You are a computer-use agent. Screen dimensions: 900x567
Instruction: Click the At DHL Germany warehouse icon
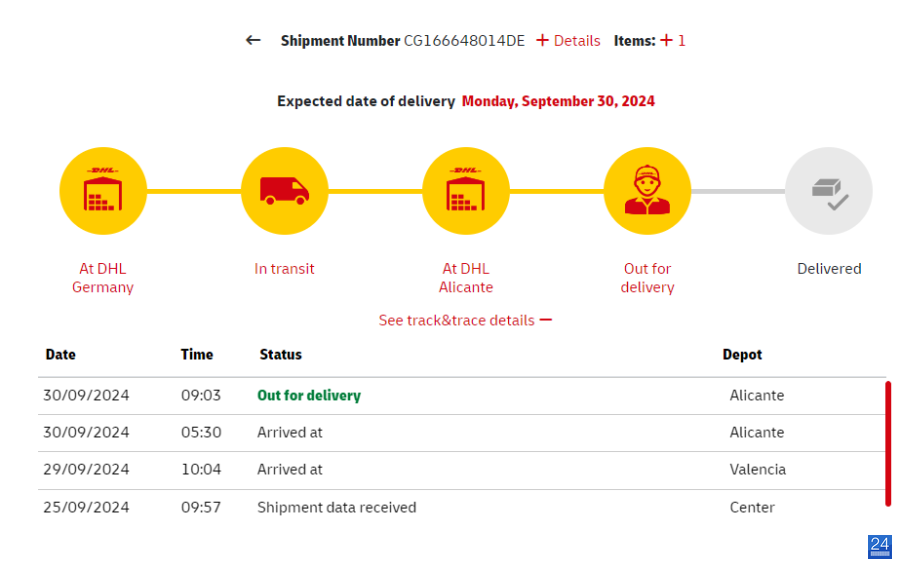[x=103, y=191]
